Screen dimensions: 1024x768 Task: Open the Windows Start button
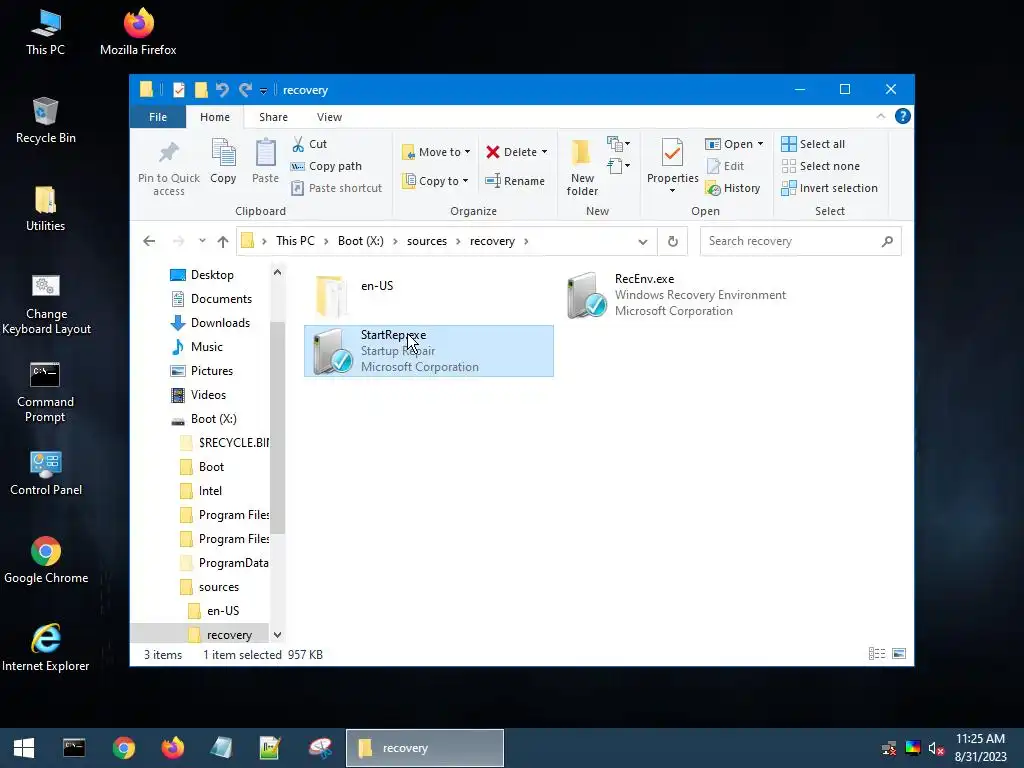[24, 748]
